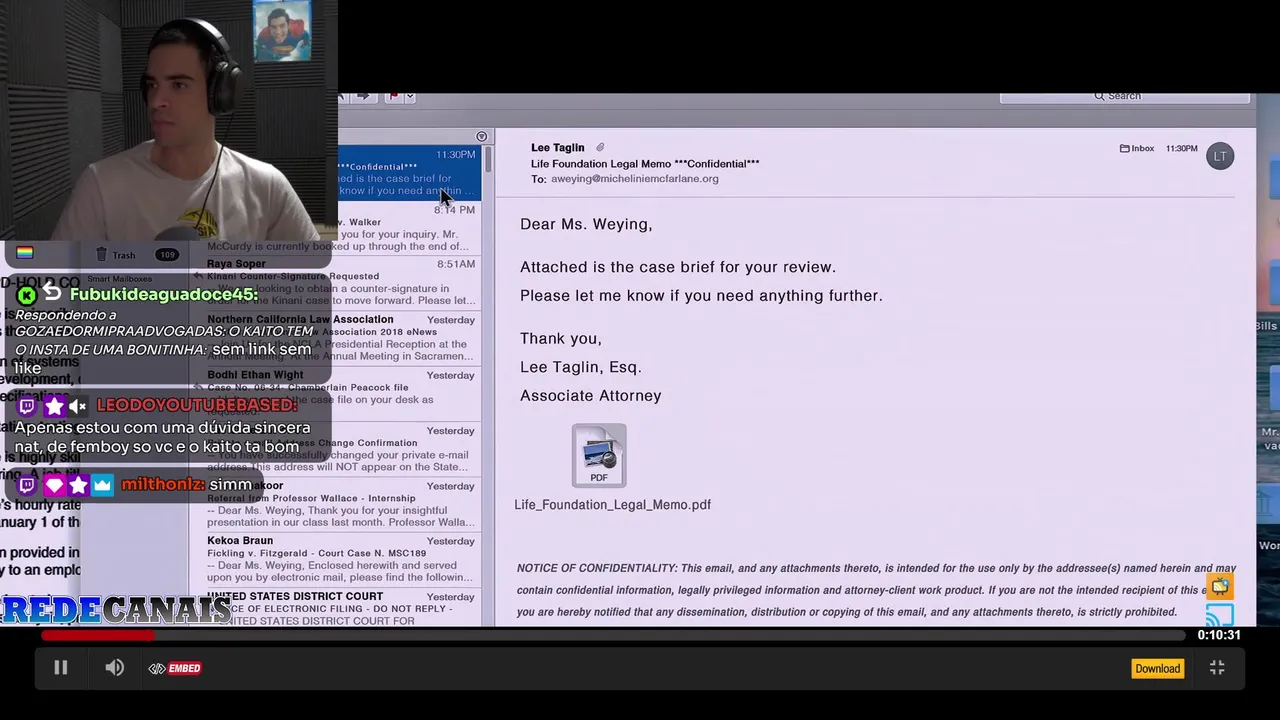This screenshot has height=720, width=1280.
Task: Click the paperclip icon next to Lee Taglin
Action: click(x=600, y=147)
